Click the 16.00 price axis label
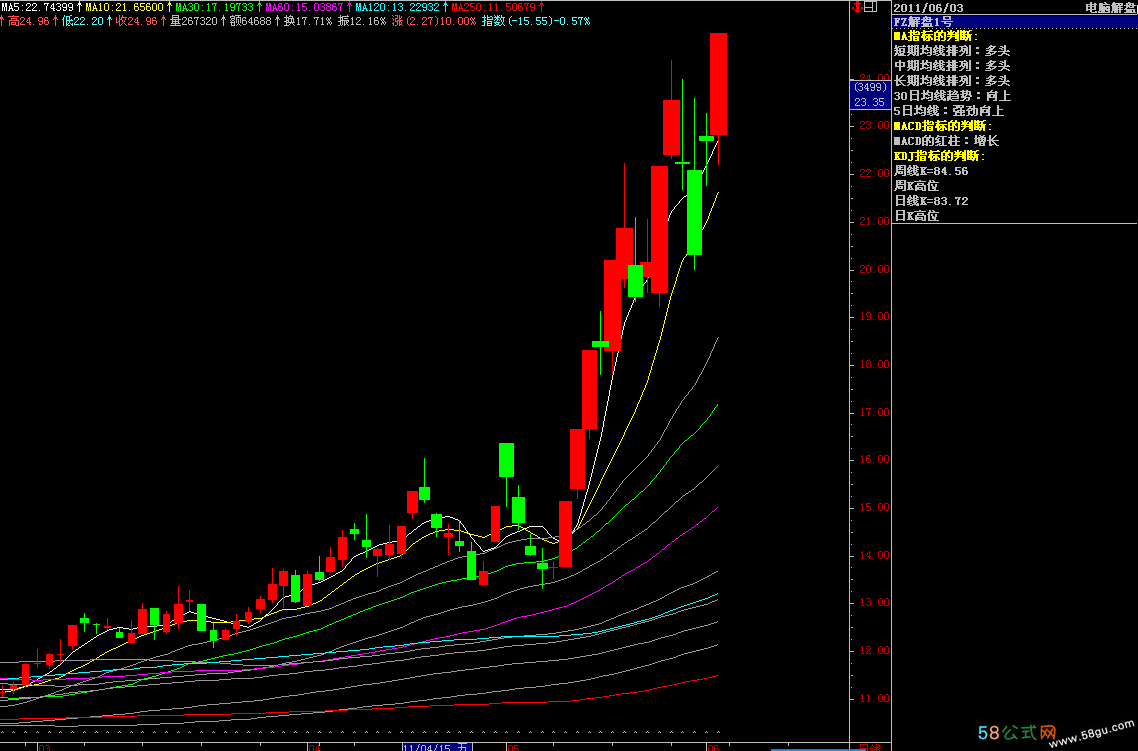 coord(874,459)
